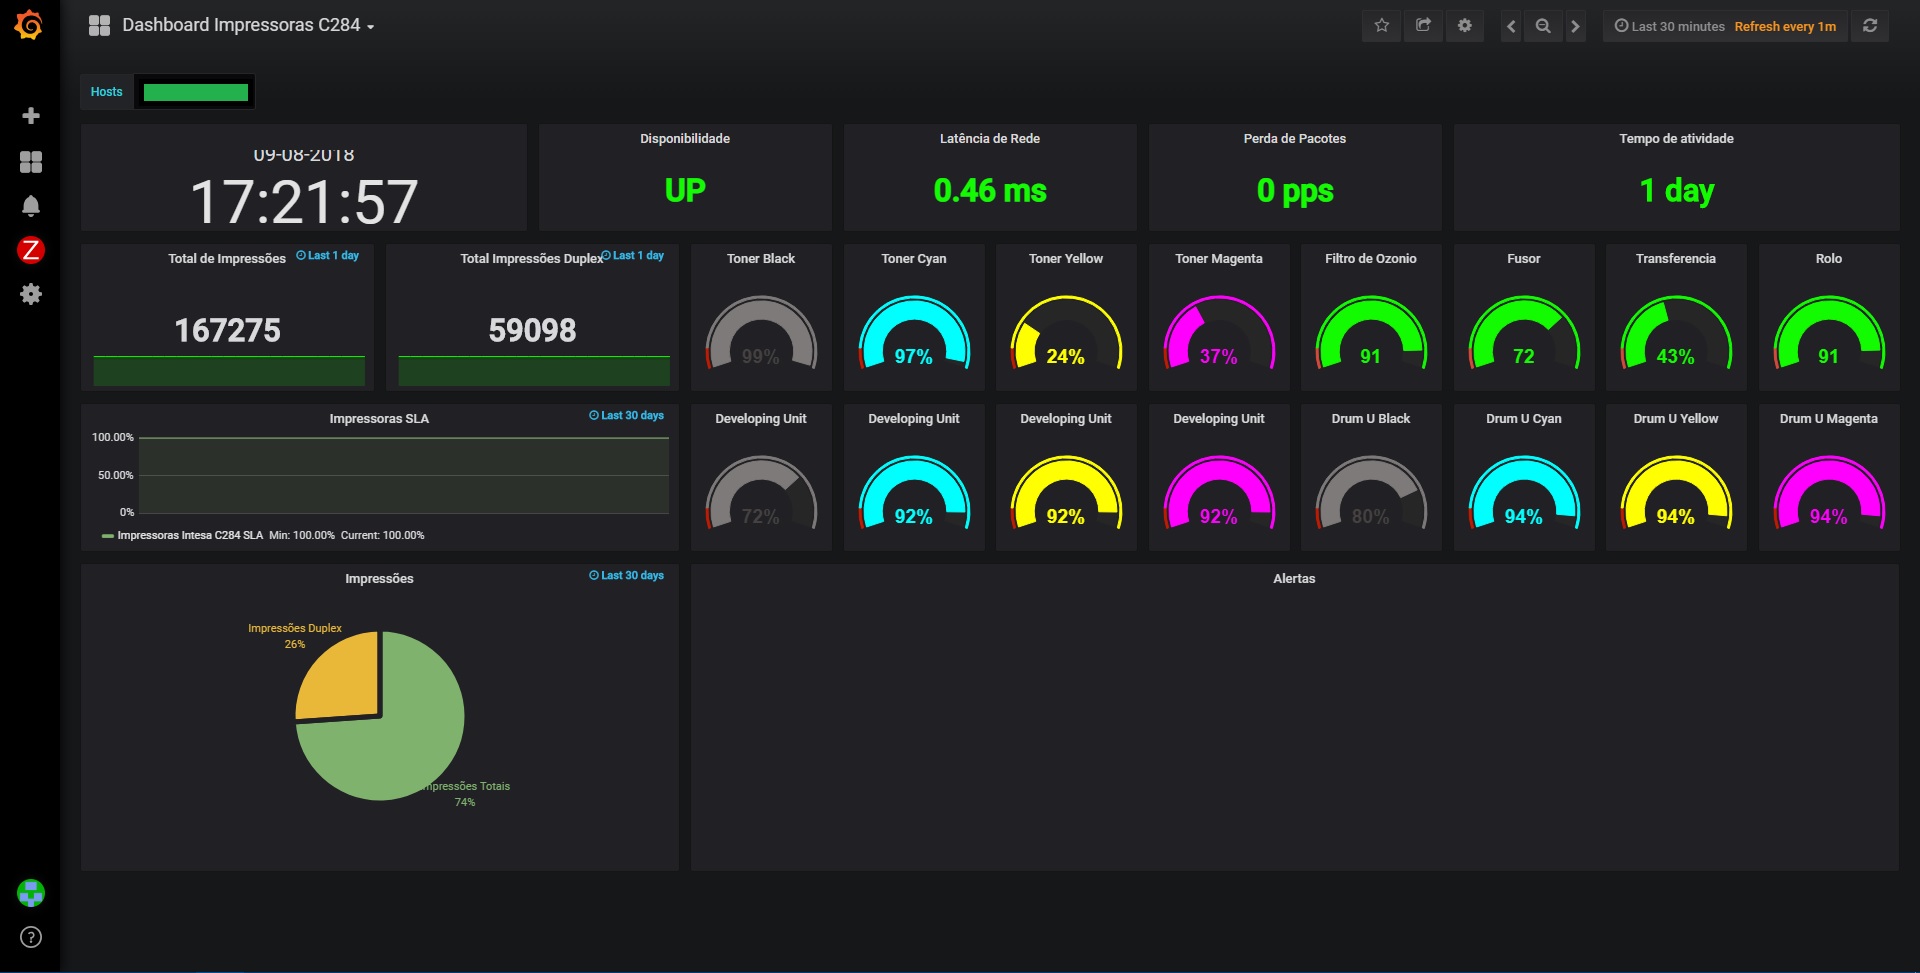Click the Filtro de Ozonio panel title
The width and height of the screenshot is (1920, 973).
[1371, 259]
